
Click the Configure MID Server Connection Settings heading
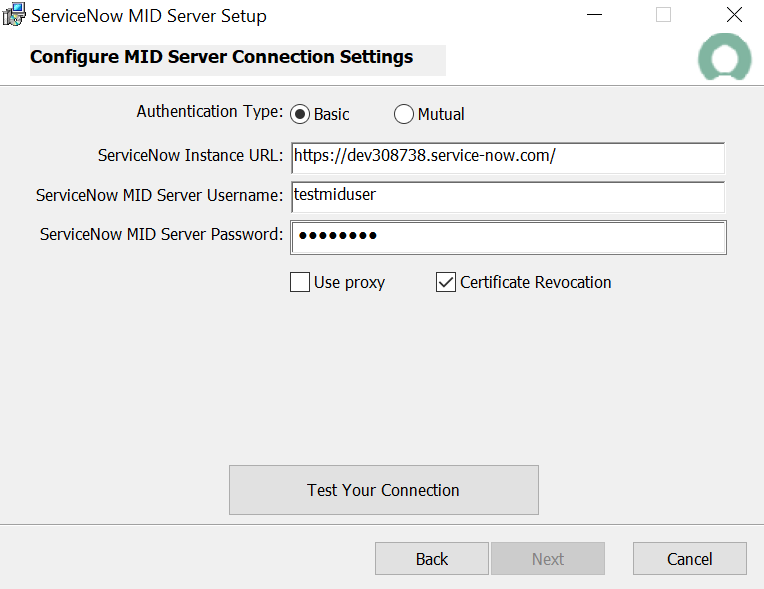(x=222, y=57)
